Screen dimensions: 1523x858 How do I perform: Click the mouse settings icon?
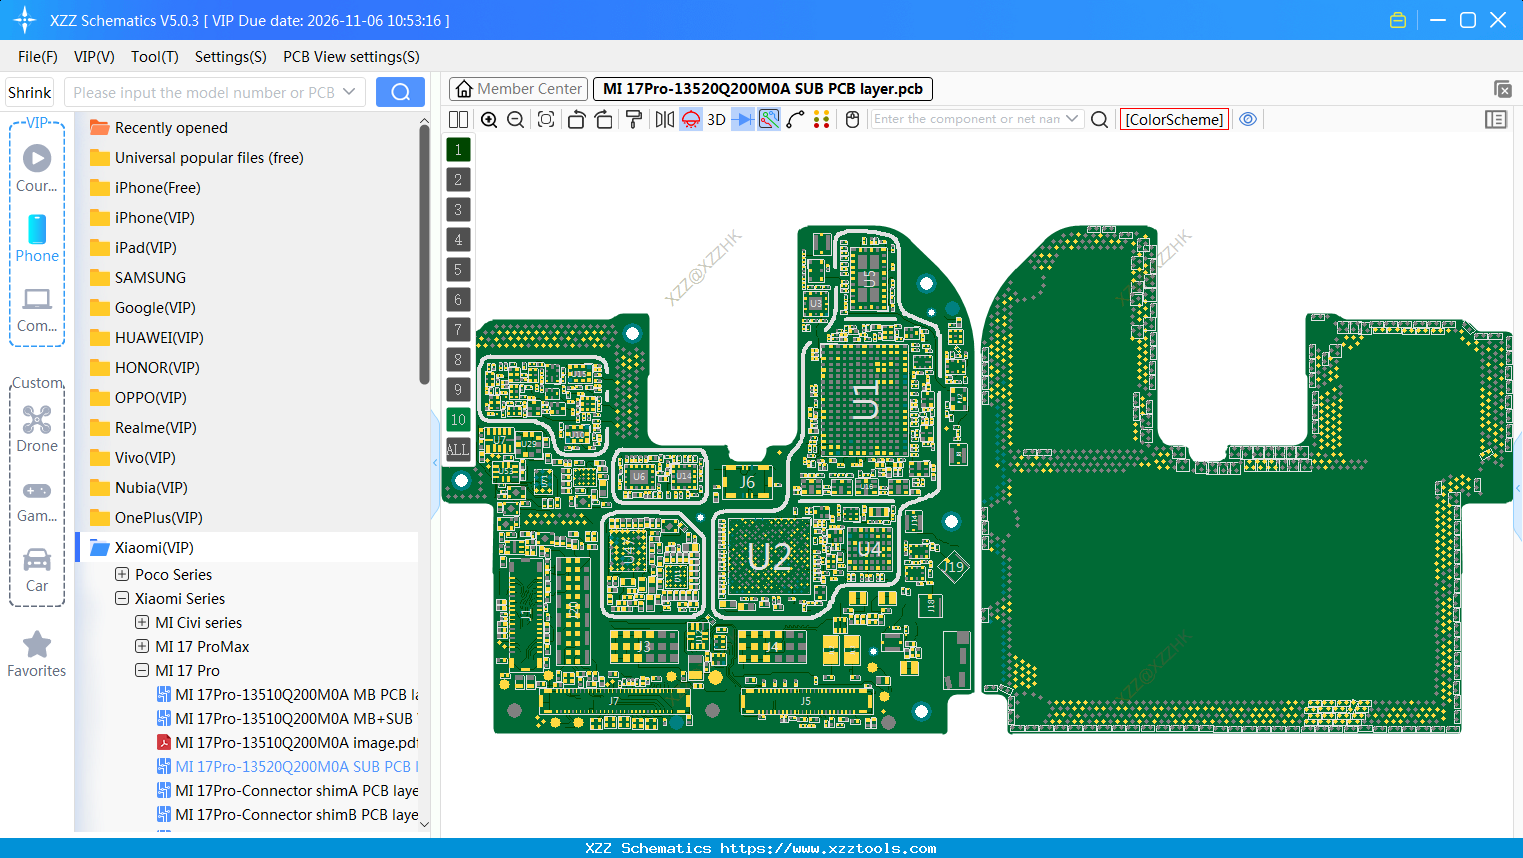point(852,120)
